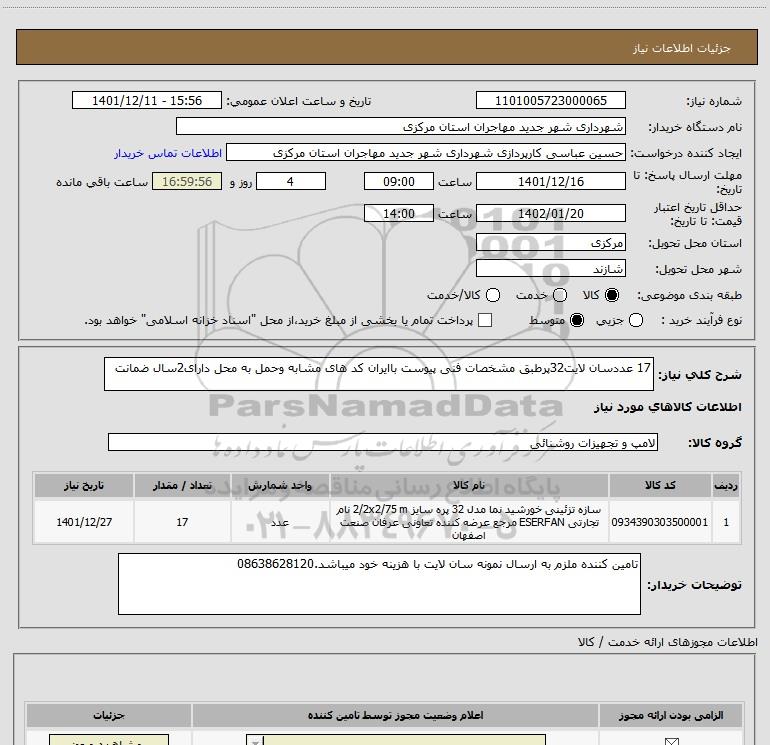Click the remaining days field showing 4
Screen dimensions: 770x745
pos(291,181)
